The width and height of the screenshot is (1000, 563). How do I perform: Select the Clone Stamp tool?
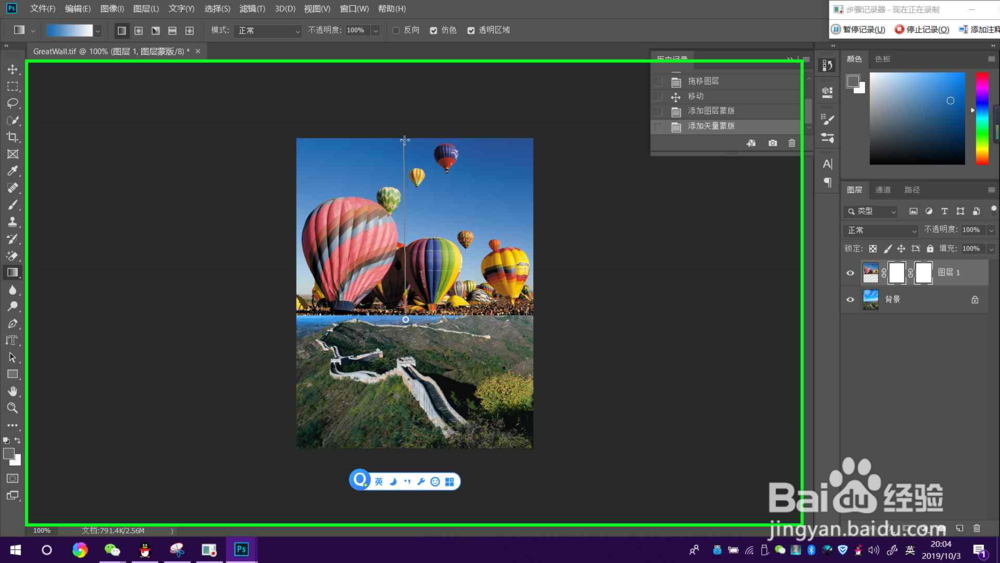point(12,222)
